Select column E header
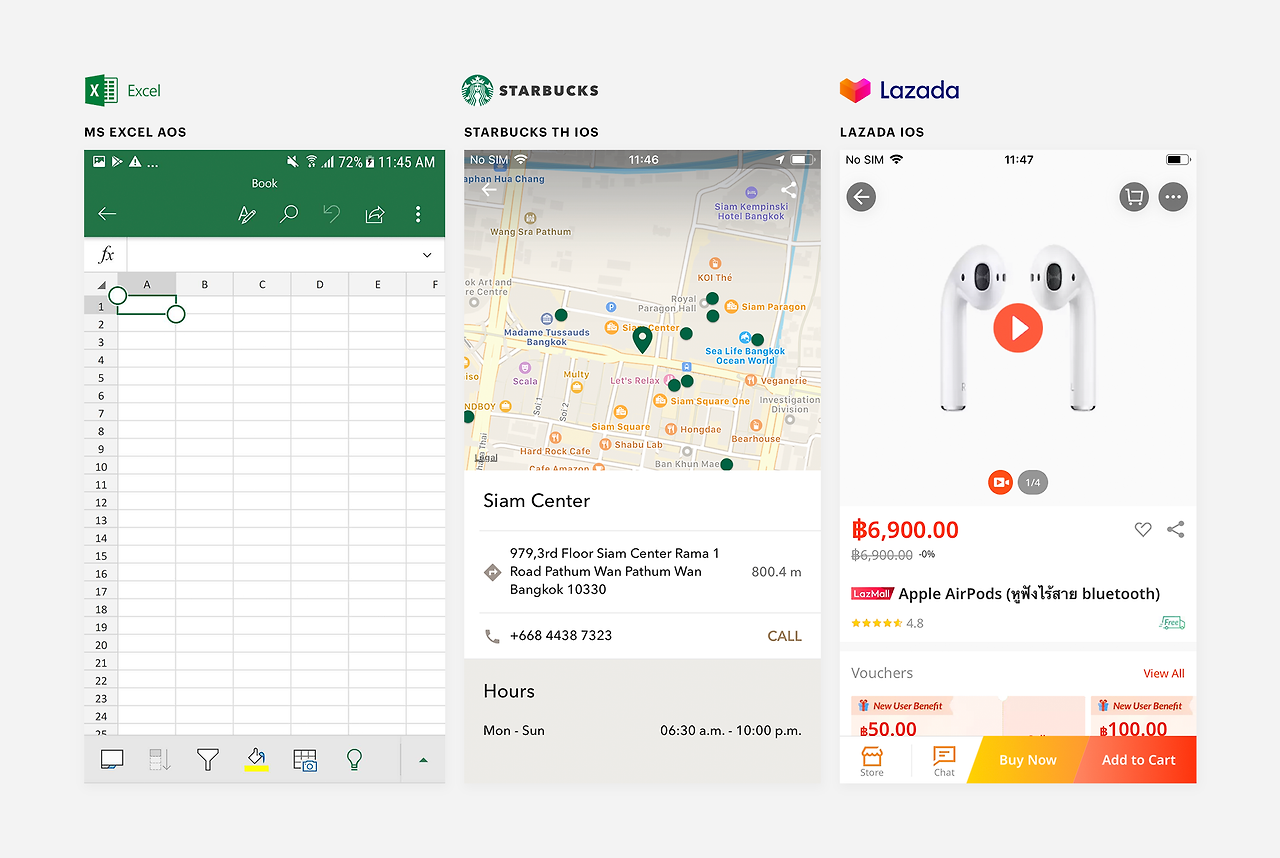Screen dimensions: 1280x858 (x=377, y=285)
